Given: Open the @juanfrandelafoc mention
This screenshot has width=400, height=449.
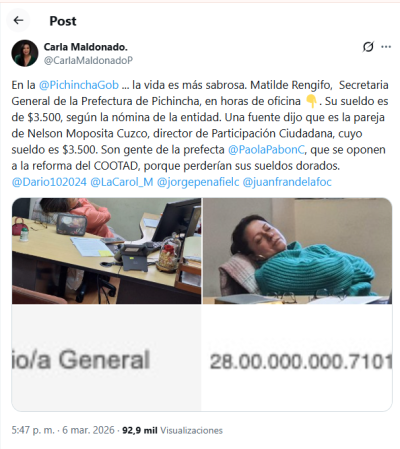Looking at the screenshot, I should pyautogui.click(x=287, y=182).
